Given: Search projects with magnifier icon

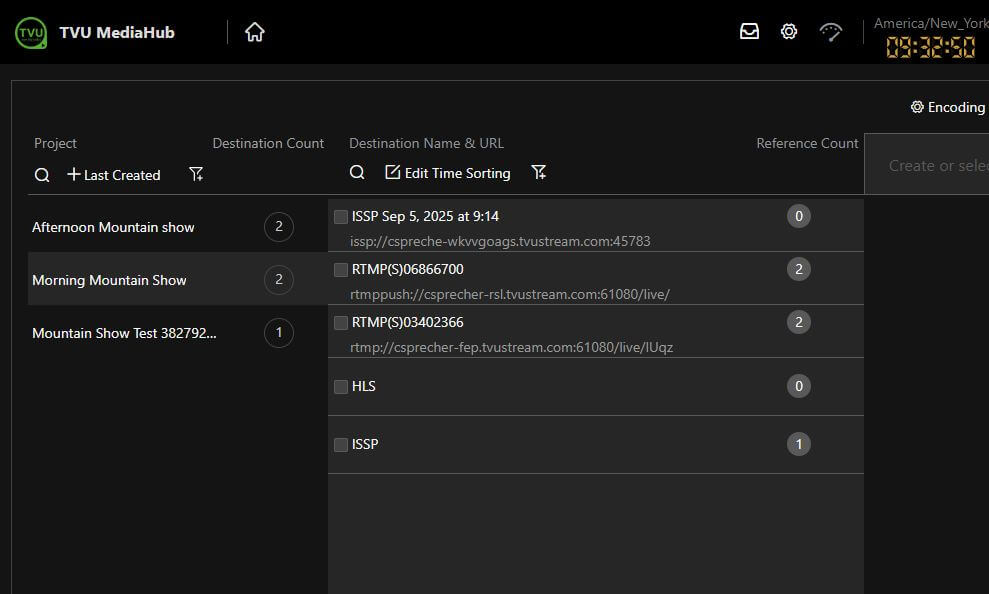Looking at the screenshot, I should (42, 175).
